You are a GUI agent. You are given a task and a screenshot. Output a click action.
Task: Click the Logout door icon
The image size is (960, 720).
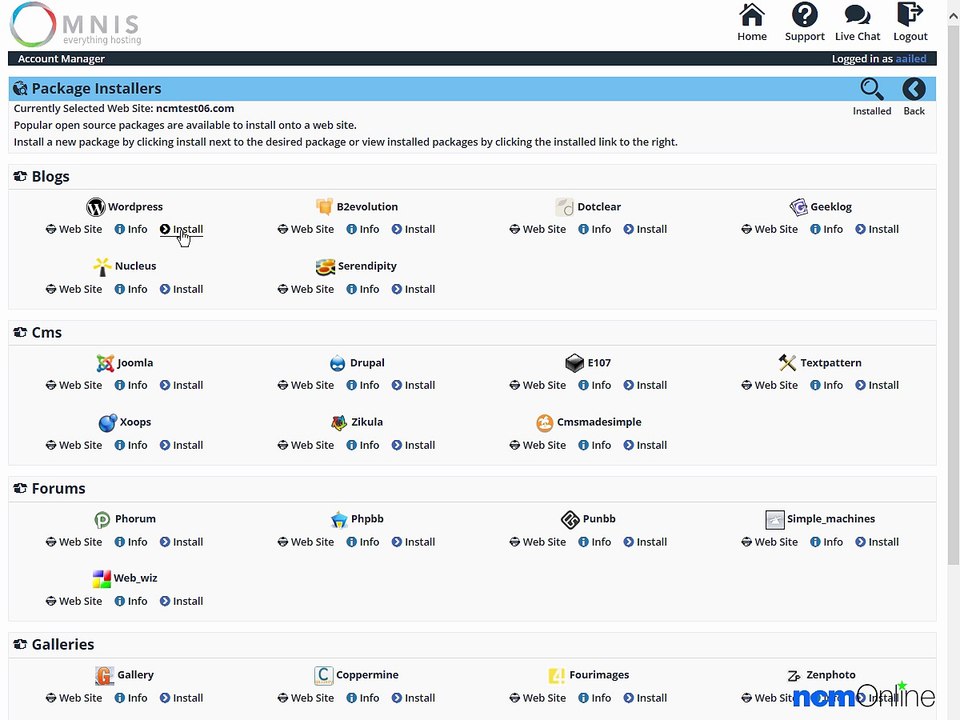point(910,15)
